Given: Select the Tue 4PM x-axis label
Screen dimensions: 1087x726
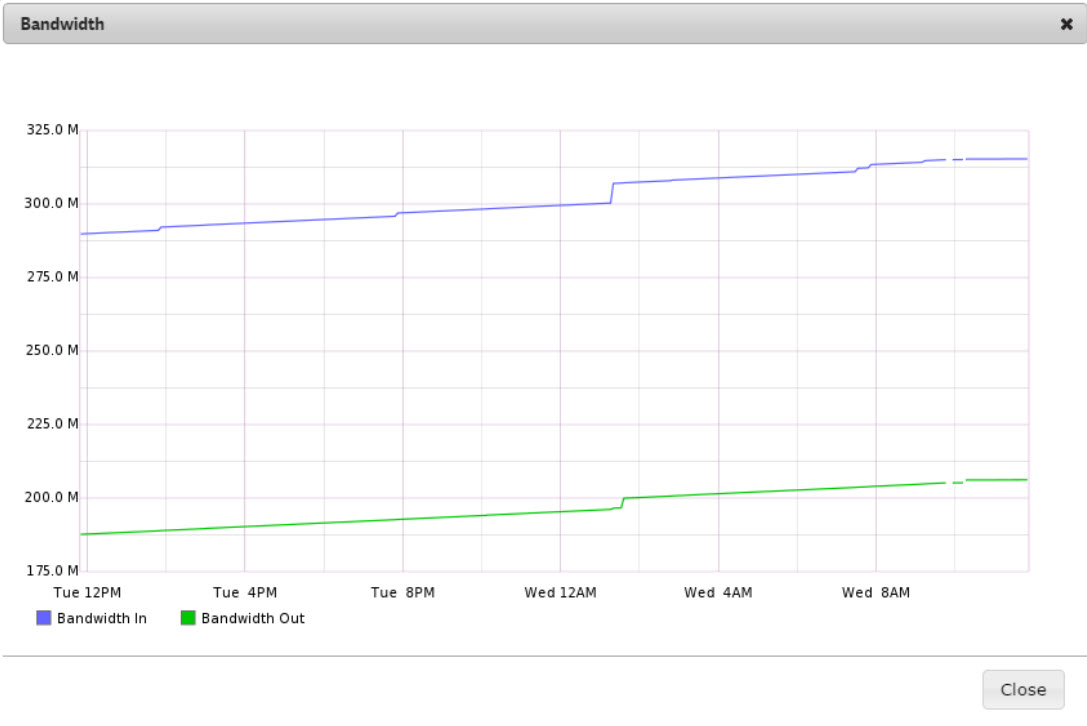Looking at the screenshot, I should [x=245, y=593].
